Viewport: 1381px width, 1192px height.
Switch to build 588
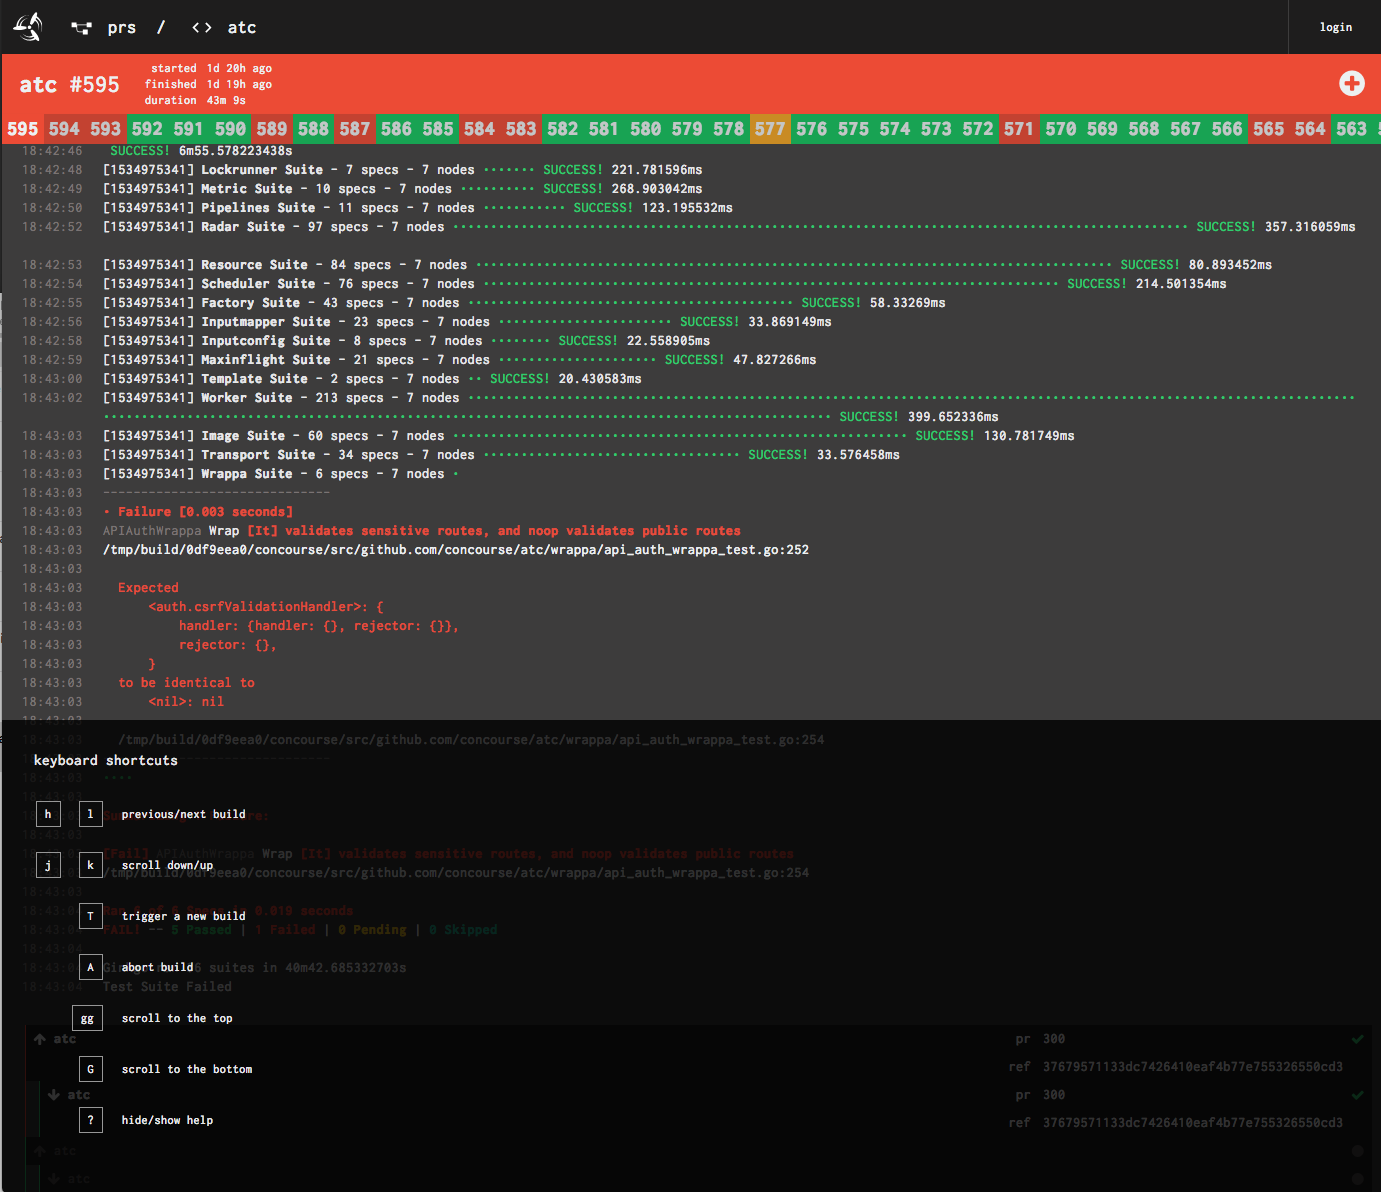coord(313,129)
